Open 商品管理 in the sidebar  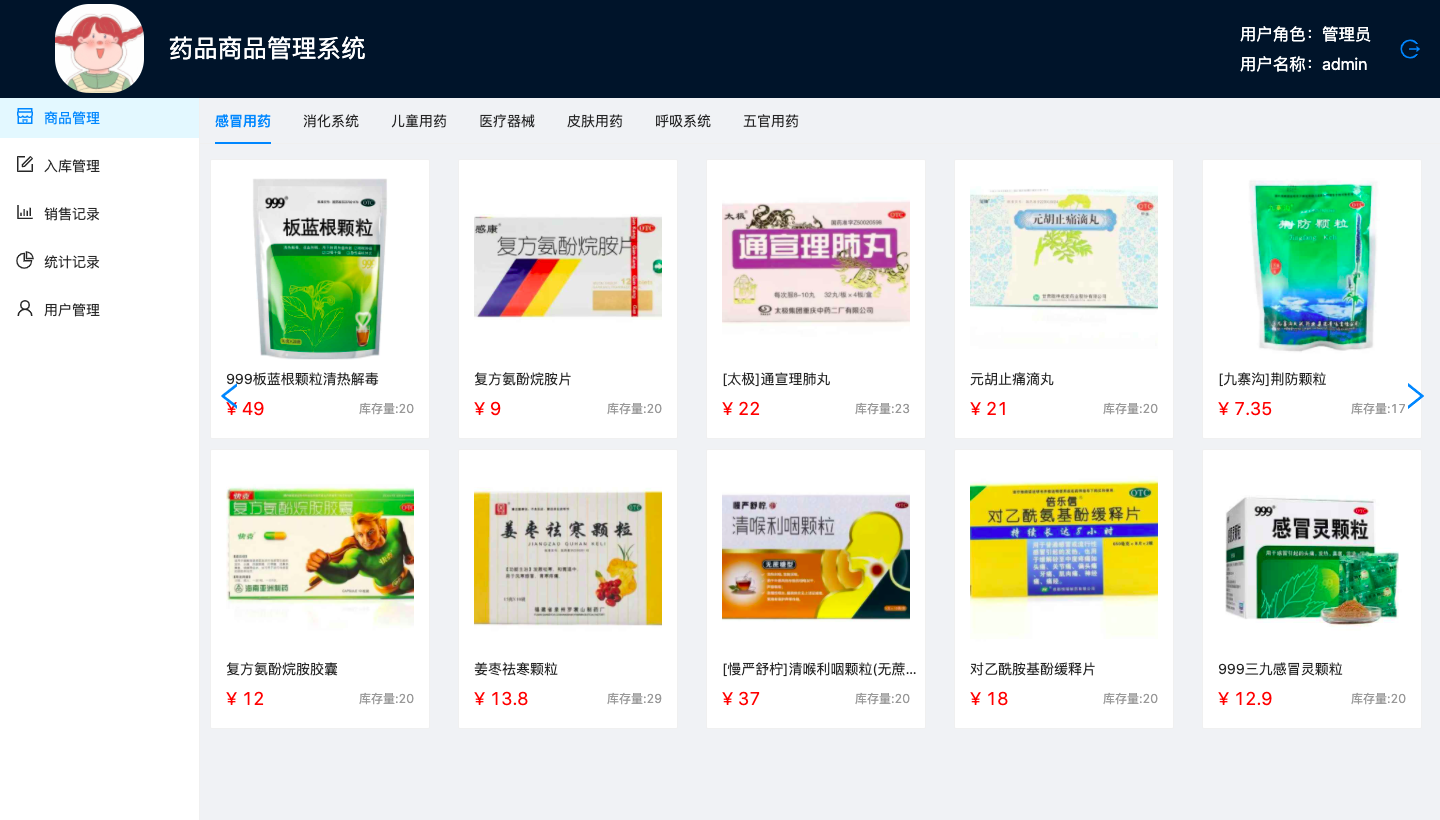coord(99,118)
